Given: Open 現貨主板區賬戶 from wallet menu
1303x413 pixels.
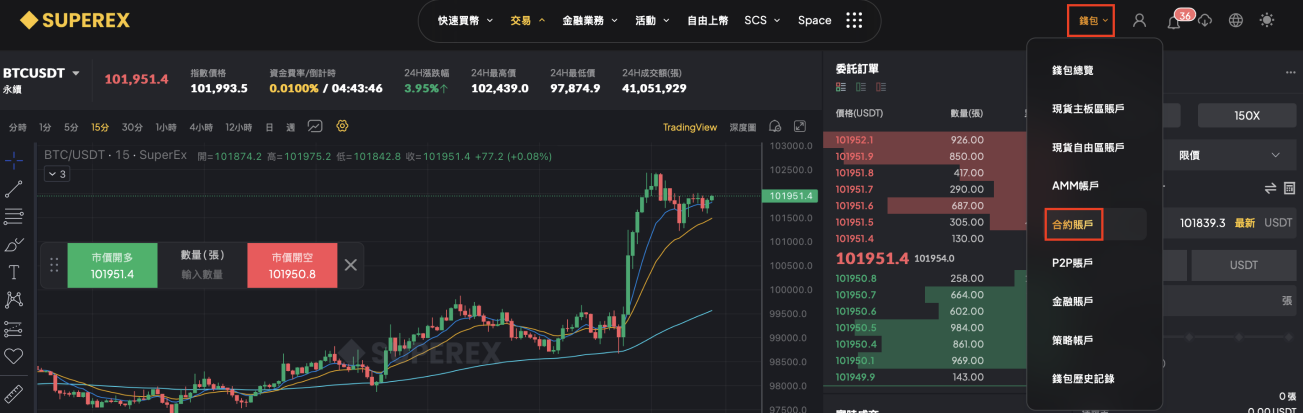Looking at the screenshot, I should tap(1088, 109).
